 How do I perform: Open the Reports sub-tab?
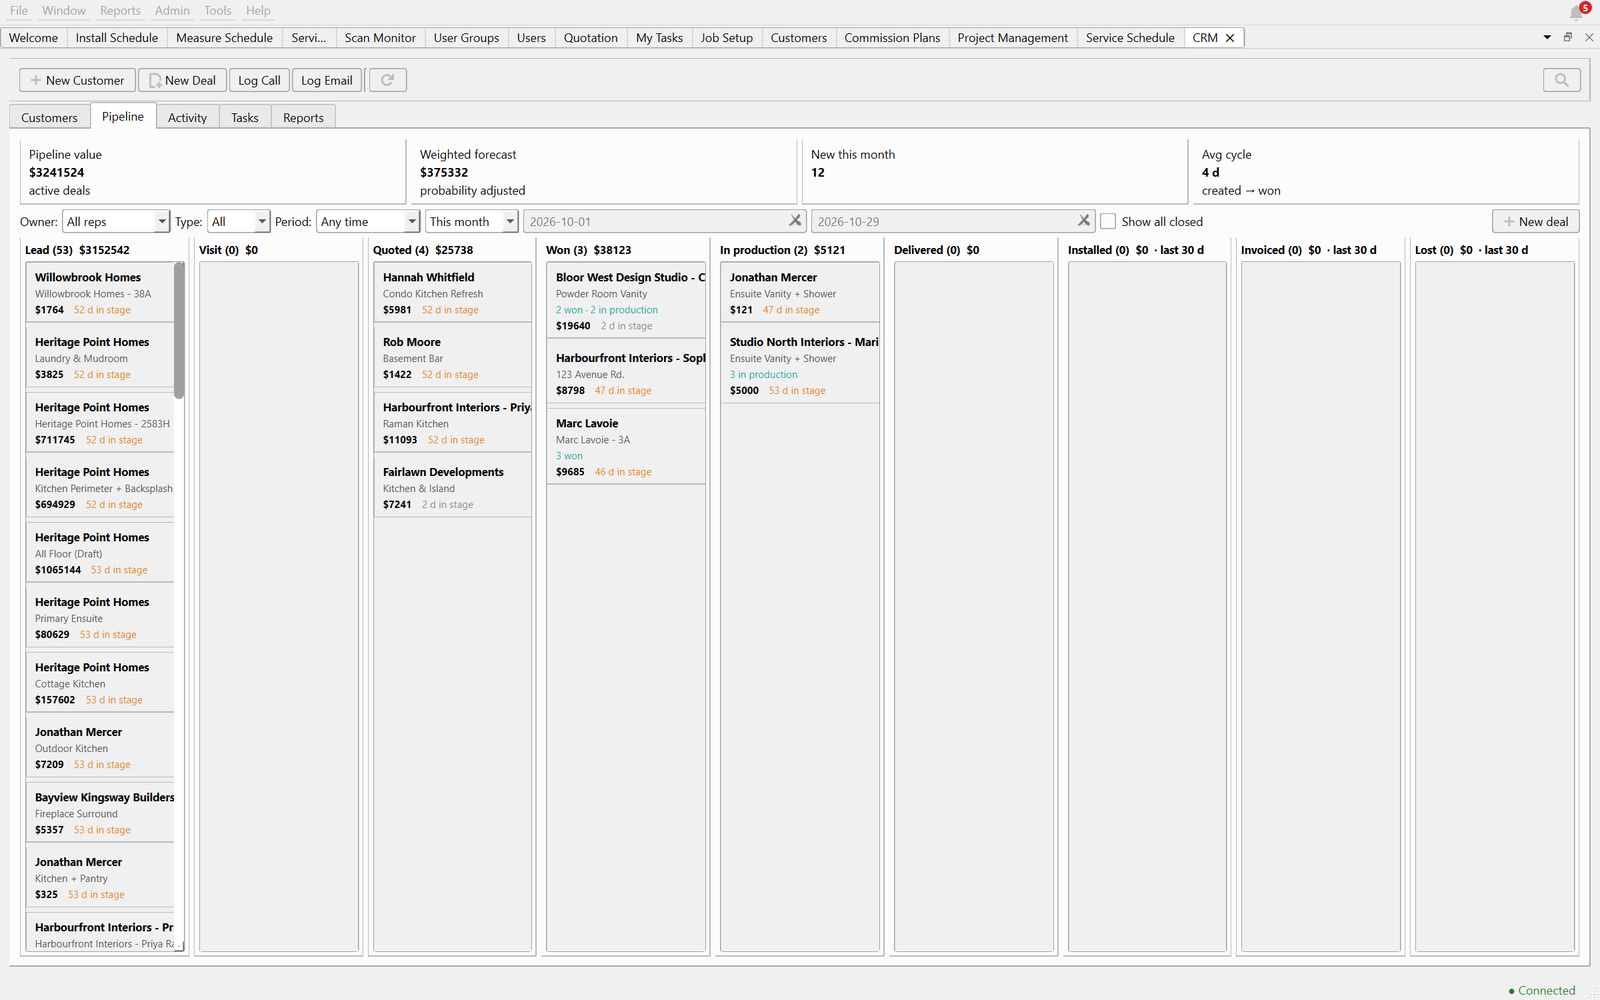[x=303, y=117]
